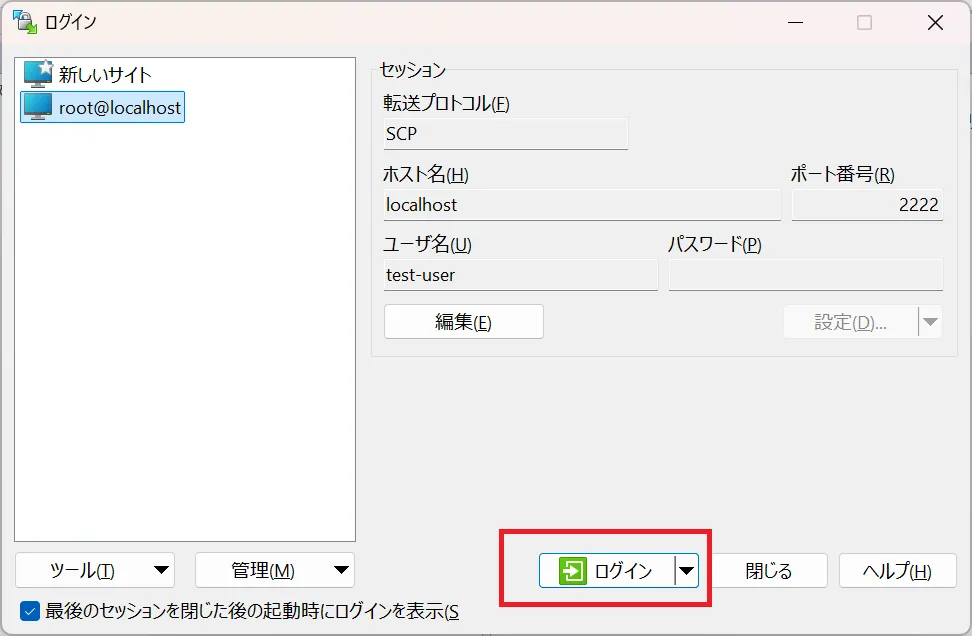This screenshot has width=972, height=636.
Task: Click the 設定(D)... button
Action: tap(850, 322)
